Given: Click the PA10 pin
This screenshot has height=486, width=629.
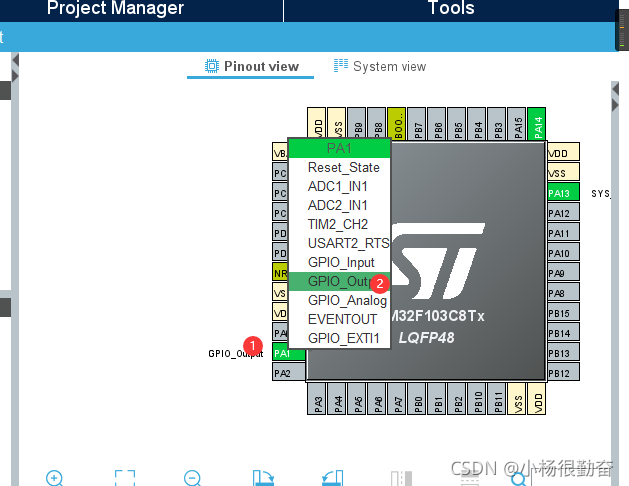Looking at the screenshot, I should 563,253.
